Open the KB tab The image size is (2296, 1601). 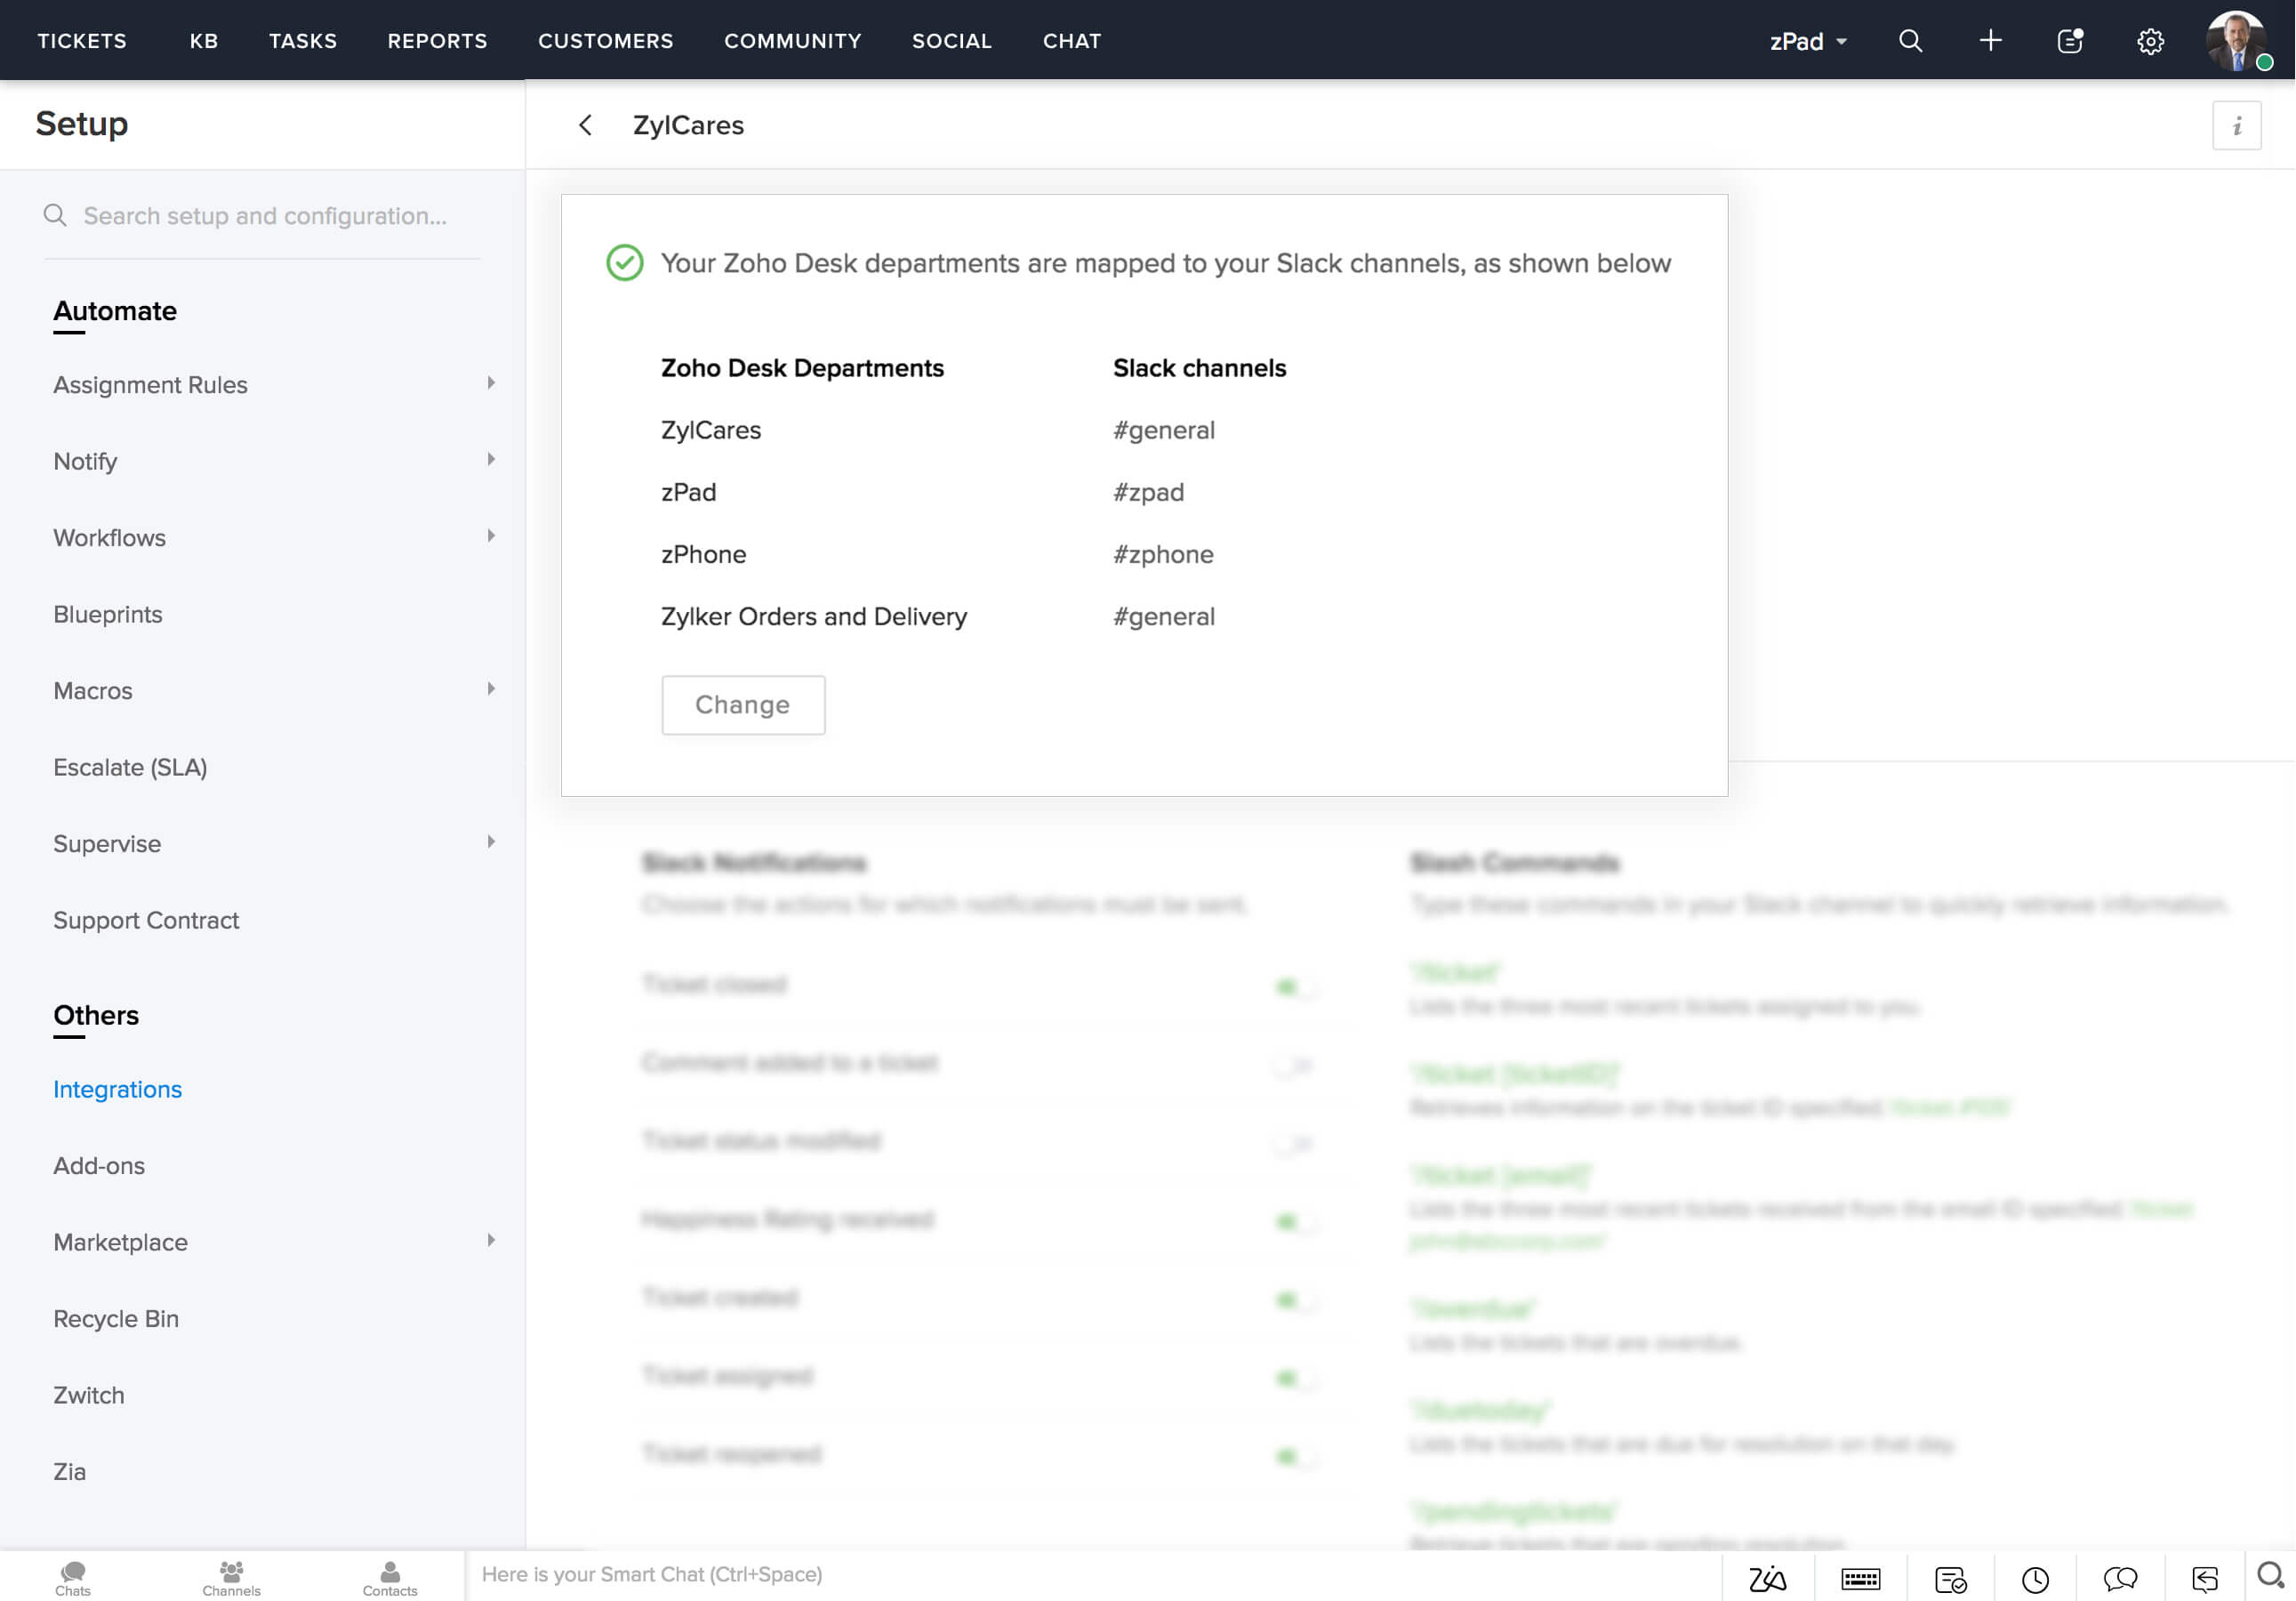coord(204,41)
